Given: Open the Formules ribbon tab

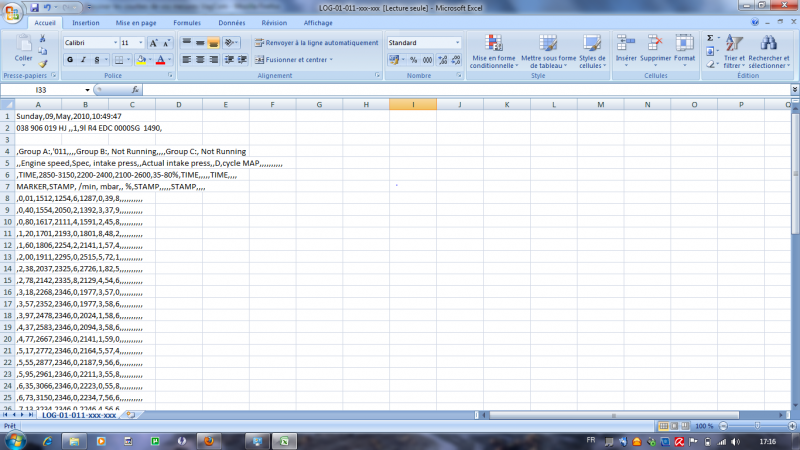Looking at the screenshot, I should [186, 22].
